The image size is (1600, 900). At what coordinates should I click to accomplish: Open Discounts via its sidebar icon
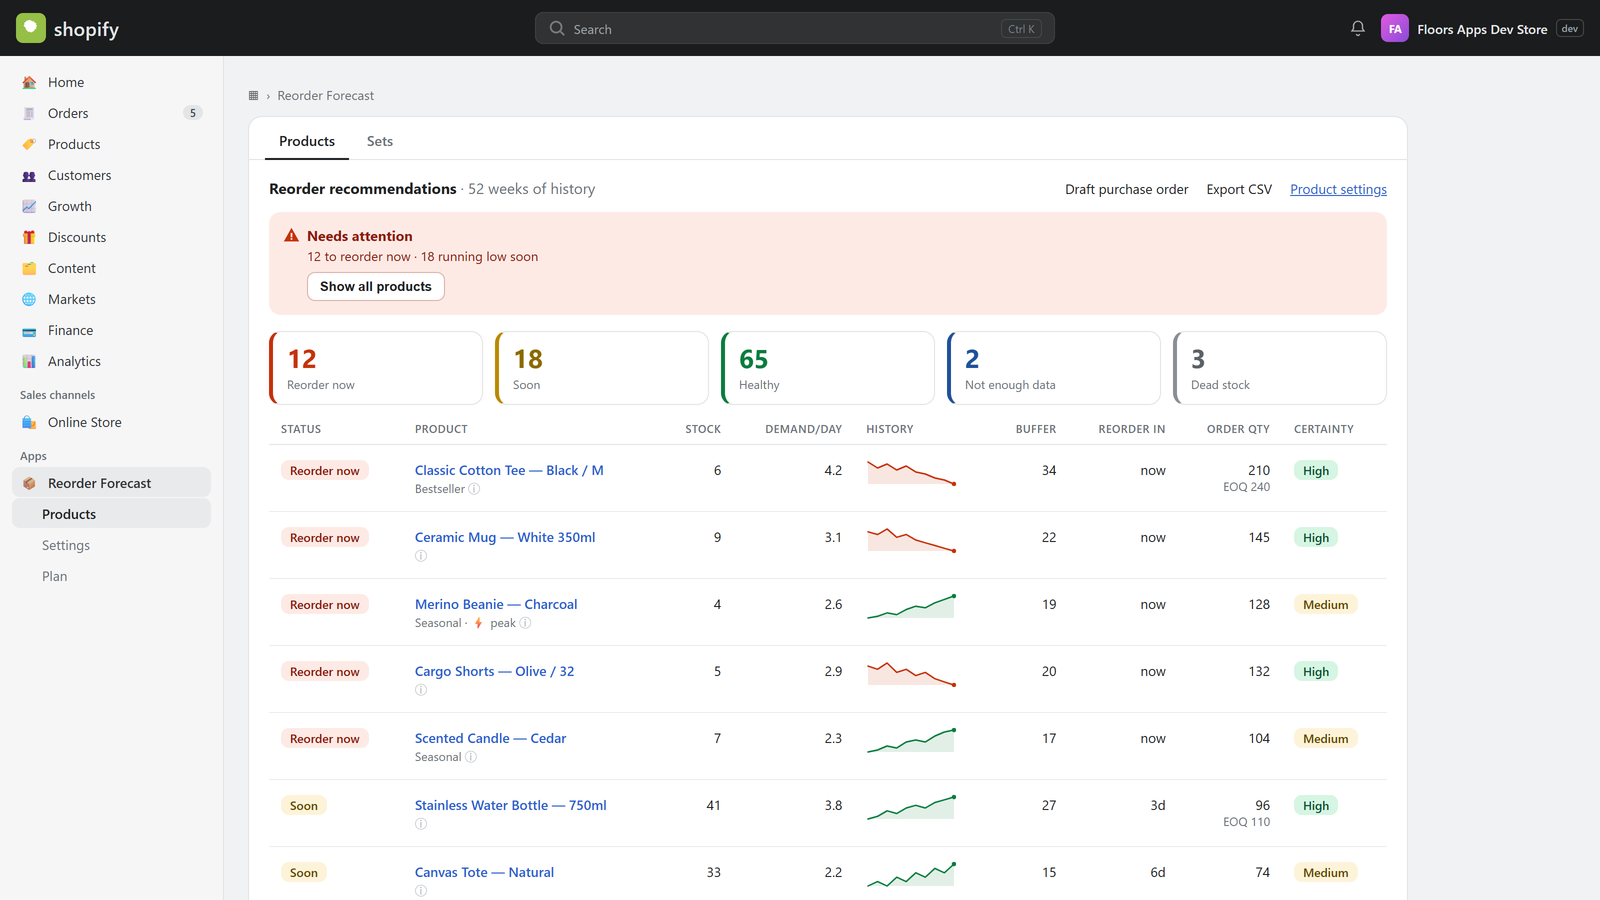[x=29, y=238]
